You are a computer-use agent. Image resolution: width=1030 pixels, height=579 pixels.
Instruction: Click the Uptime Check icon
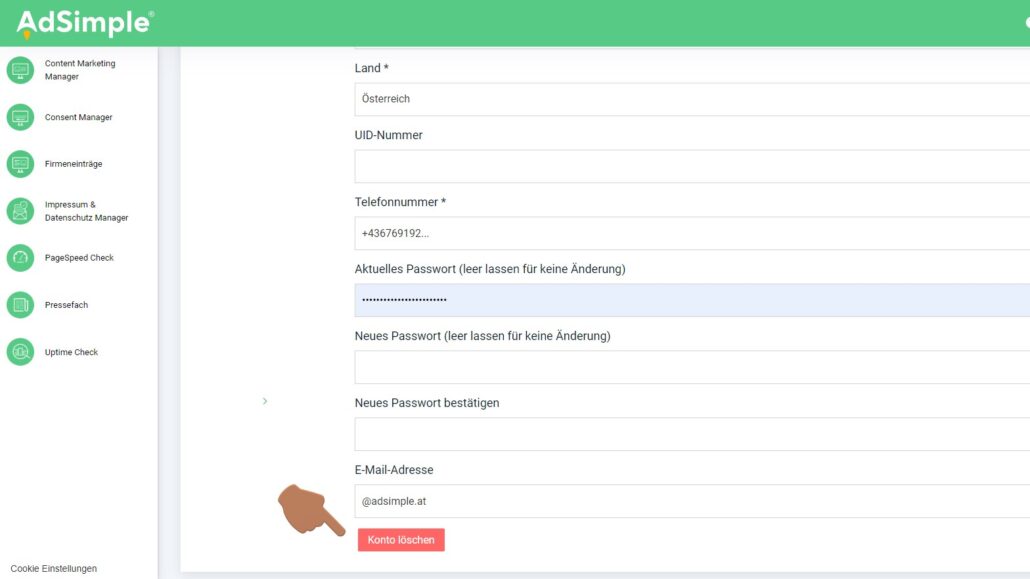tap(20, 352)
